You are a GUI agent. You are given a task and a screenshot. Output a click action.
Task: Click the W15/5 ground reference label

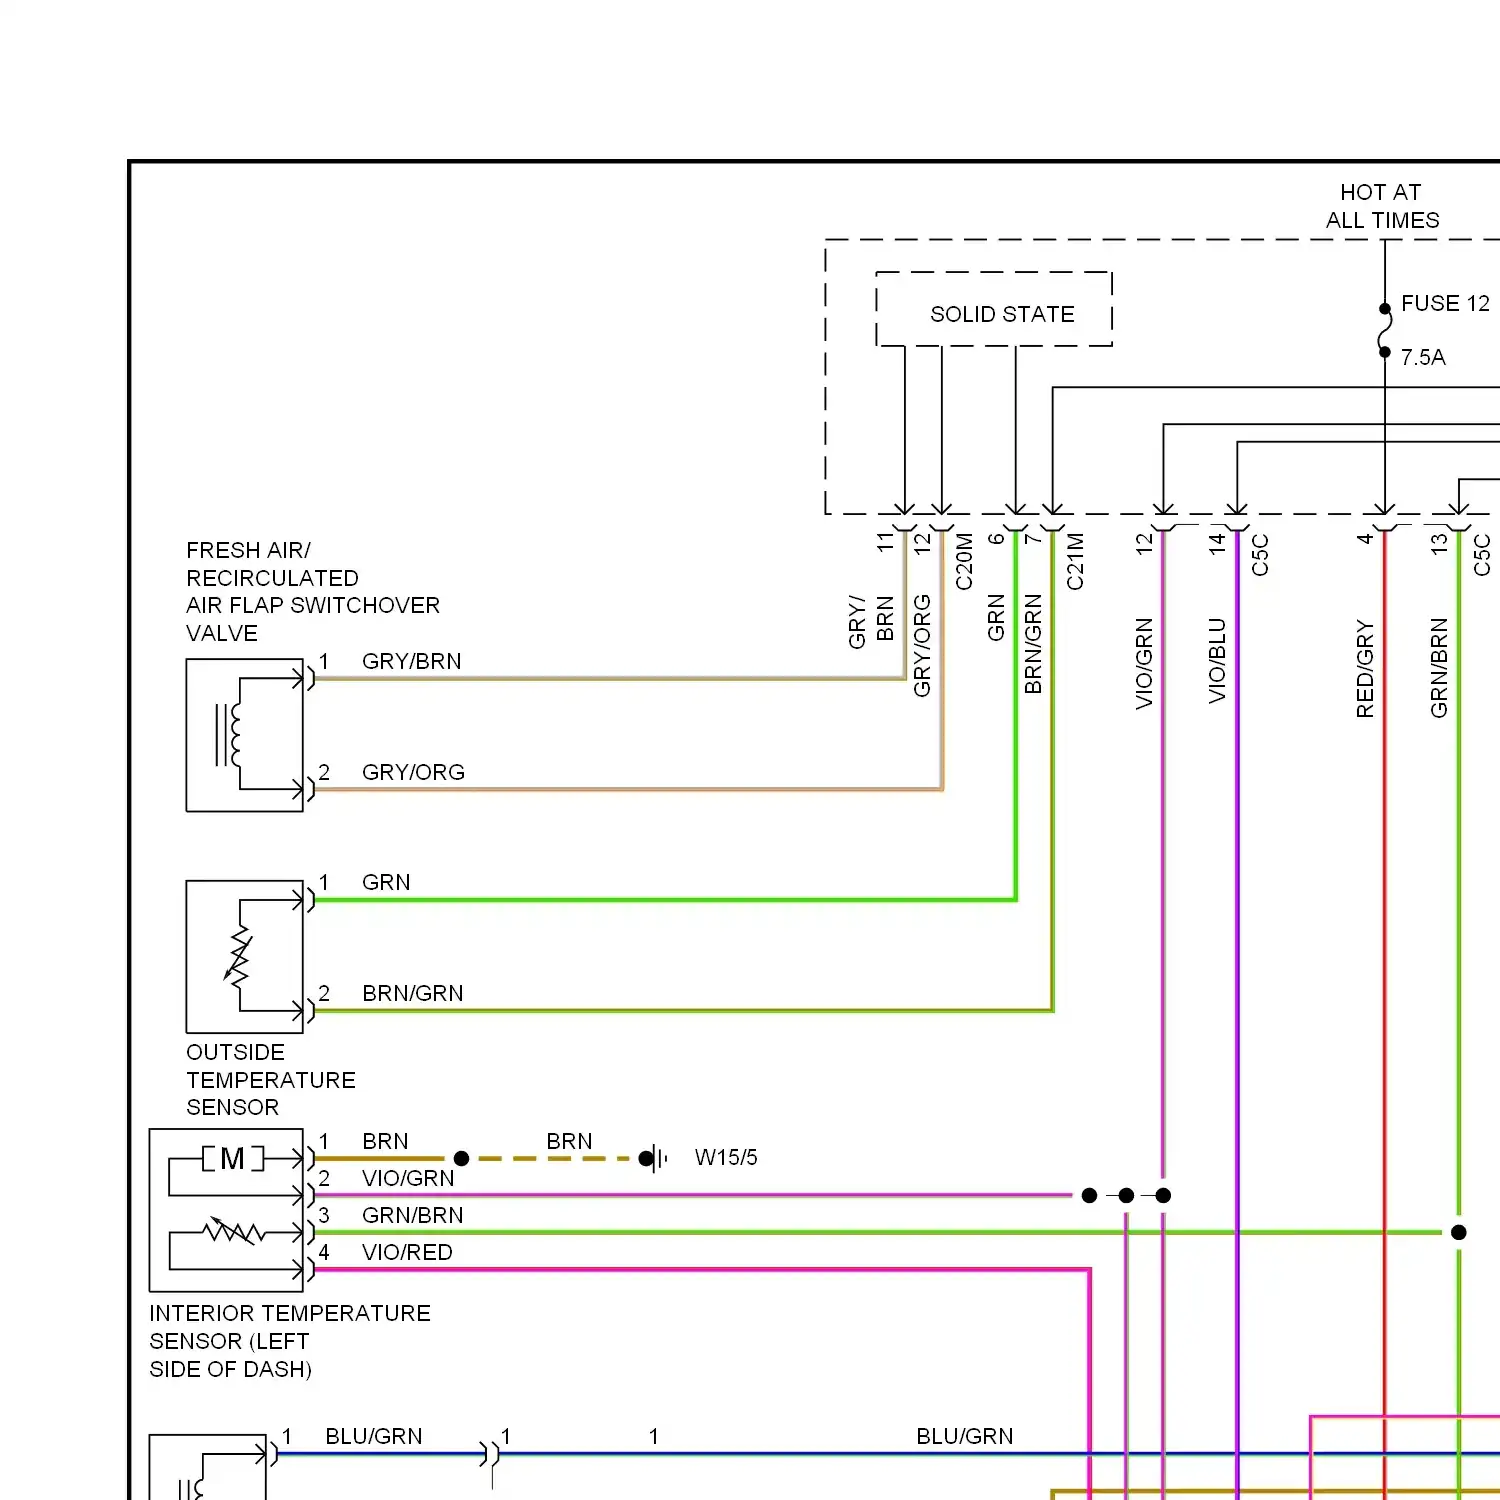click(x=726, y=1157)
